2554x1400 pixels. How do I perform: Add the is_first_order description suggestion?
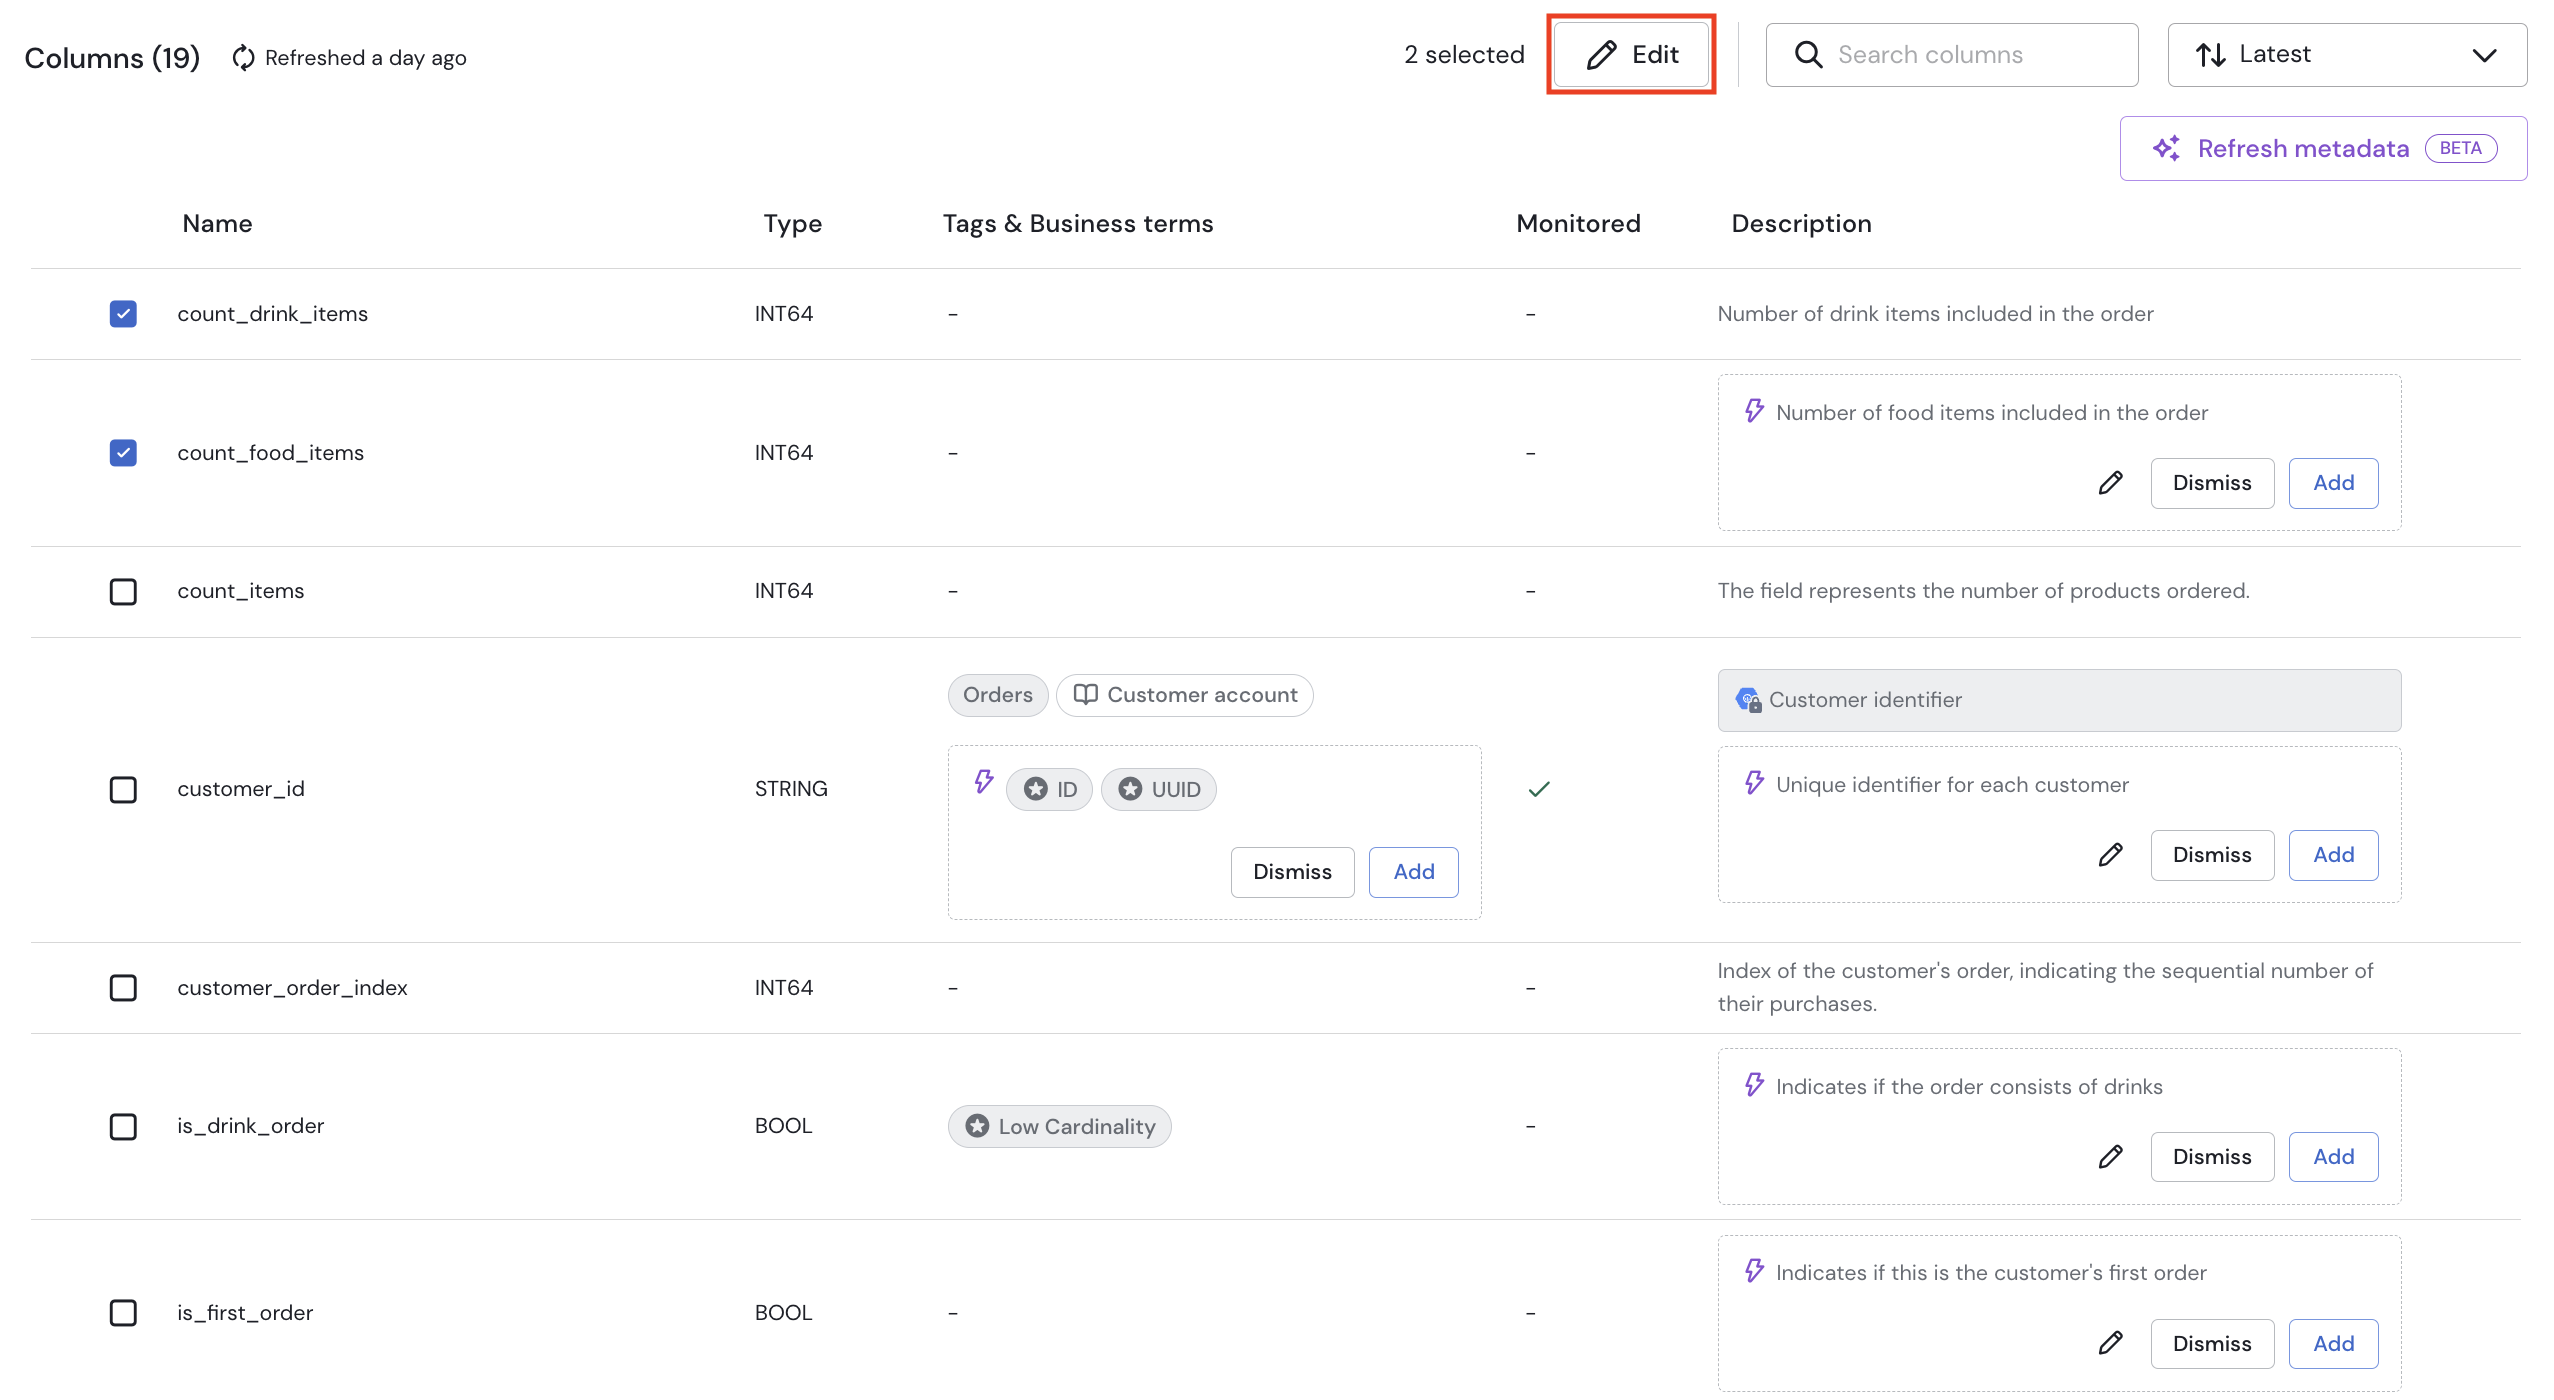(x=2333, y=1343)
